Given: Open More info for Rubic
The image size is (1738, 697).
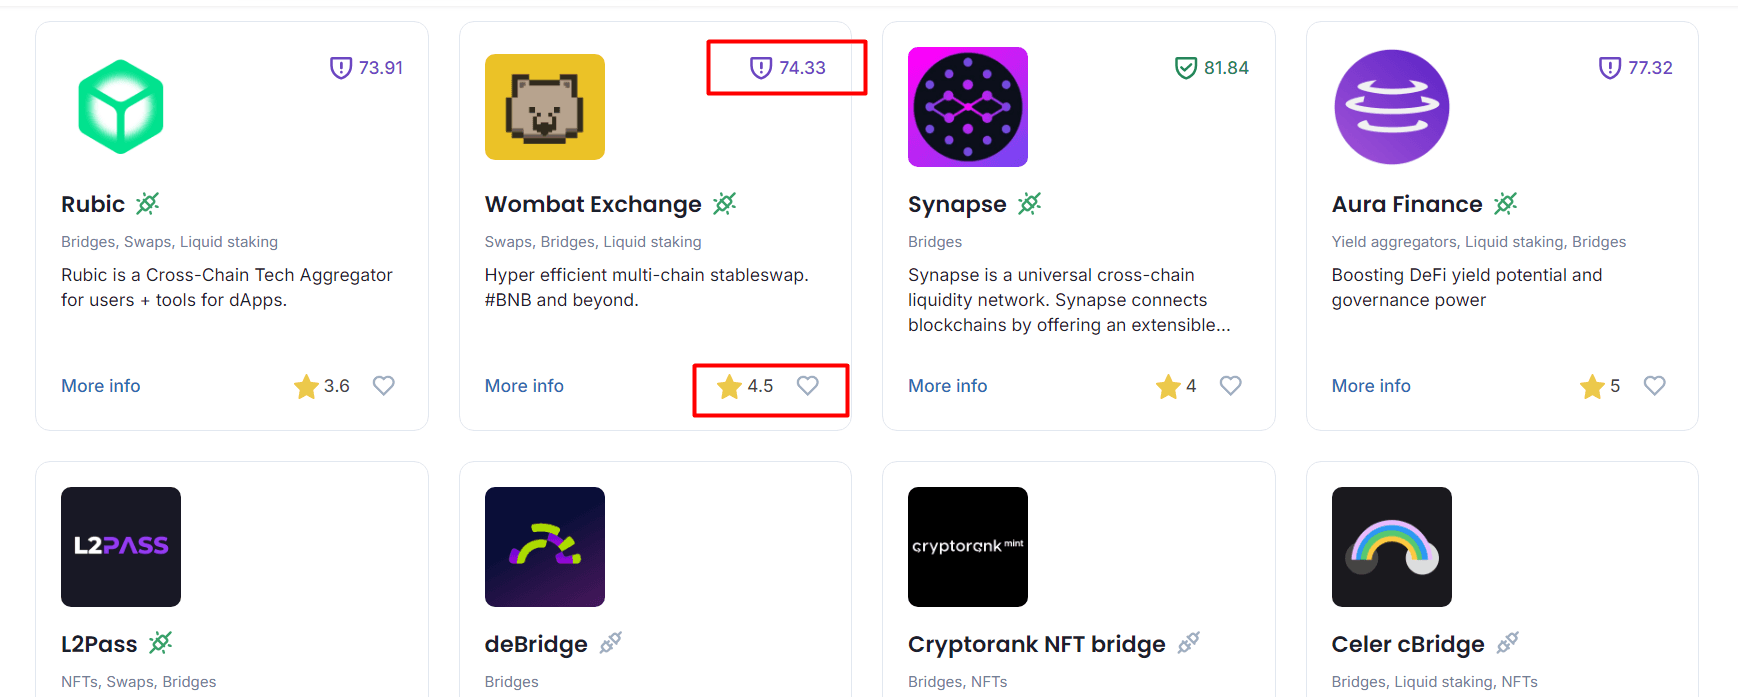Looking at the screenshot, I should 101,386.
